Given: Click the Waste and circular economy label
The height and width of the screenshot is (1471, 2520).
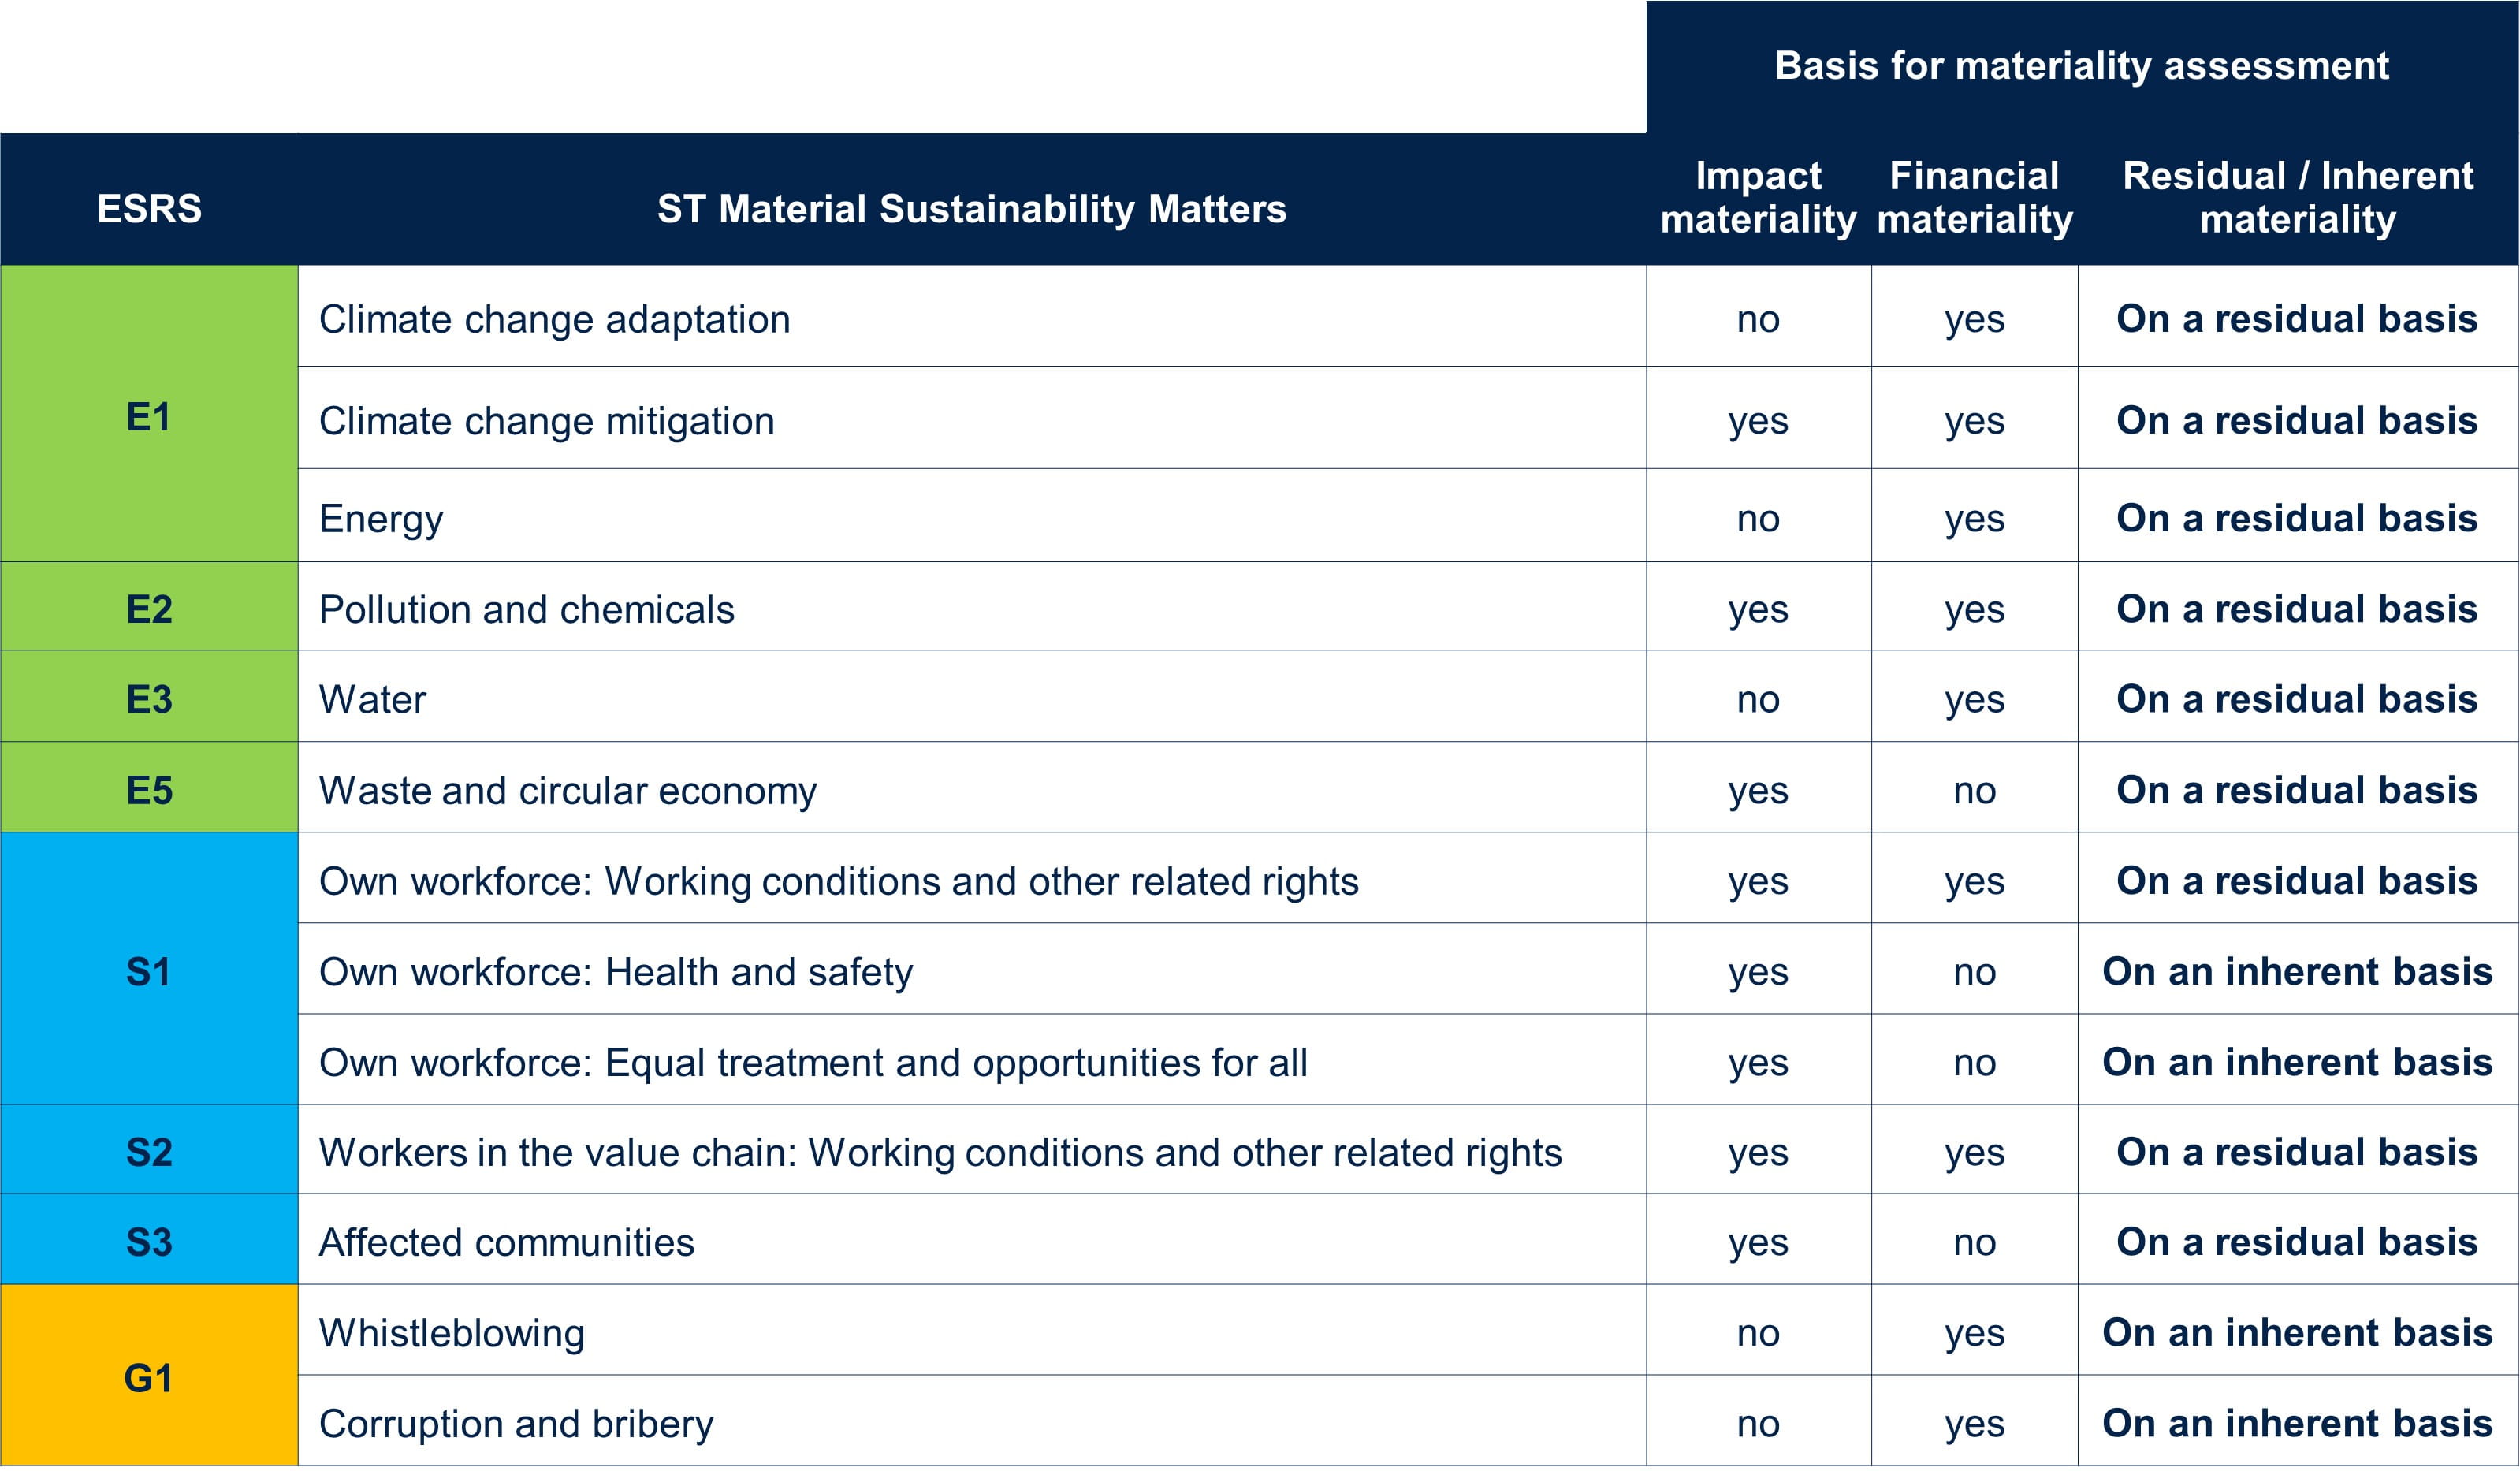Looking at the screenshot, I should click(567, 790).
